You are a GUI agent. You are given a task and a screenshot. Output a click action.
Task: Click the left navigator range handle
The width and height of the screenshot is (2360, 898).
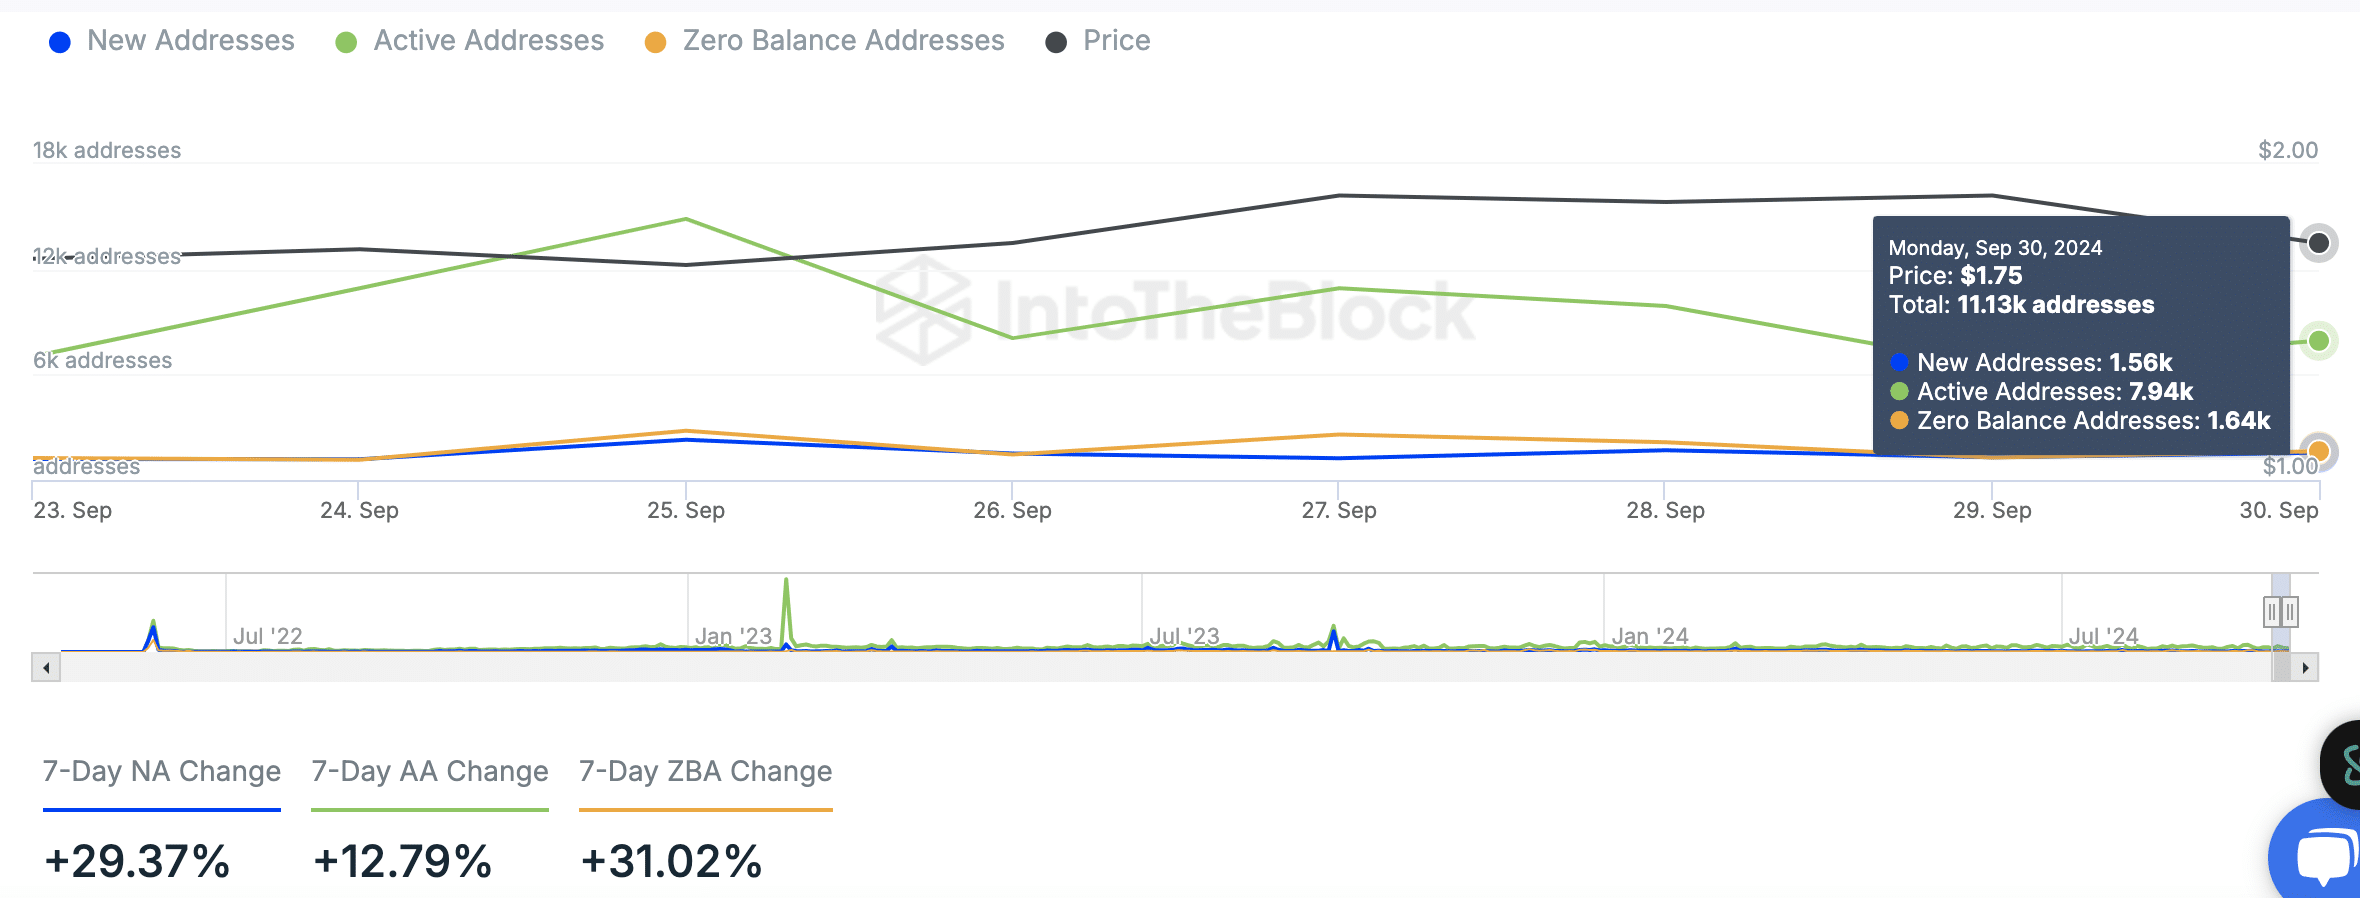2272,611
